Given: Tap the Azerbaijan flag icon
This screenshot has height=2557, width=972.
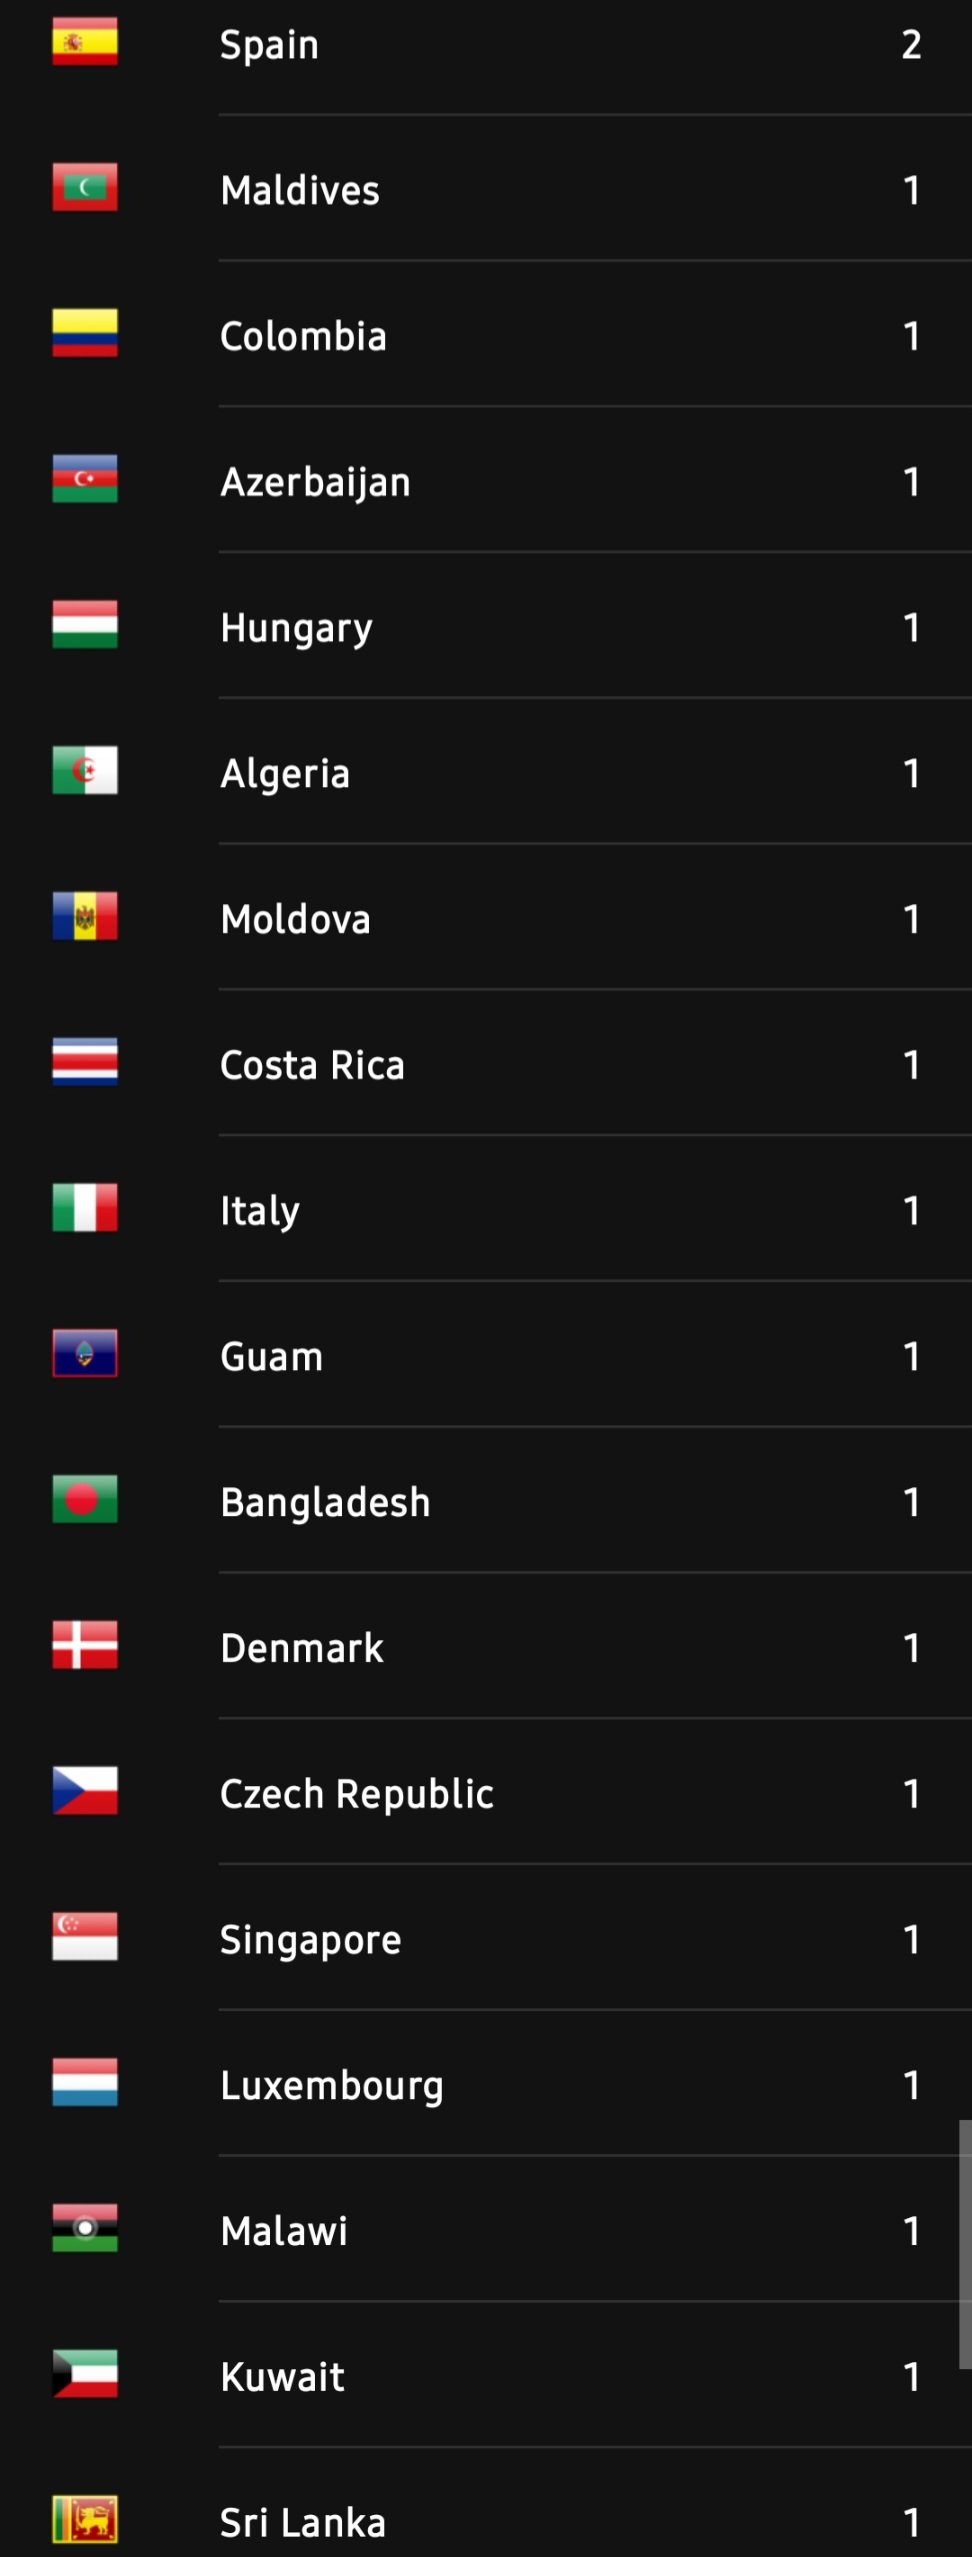Looking at the screenshot, I should (85, 480).
